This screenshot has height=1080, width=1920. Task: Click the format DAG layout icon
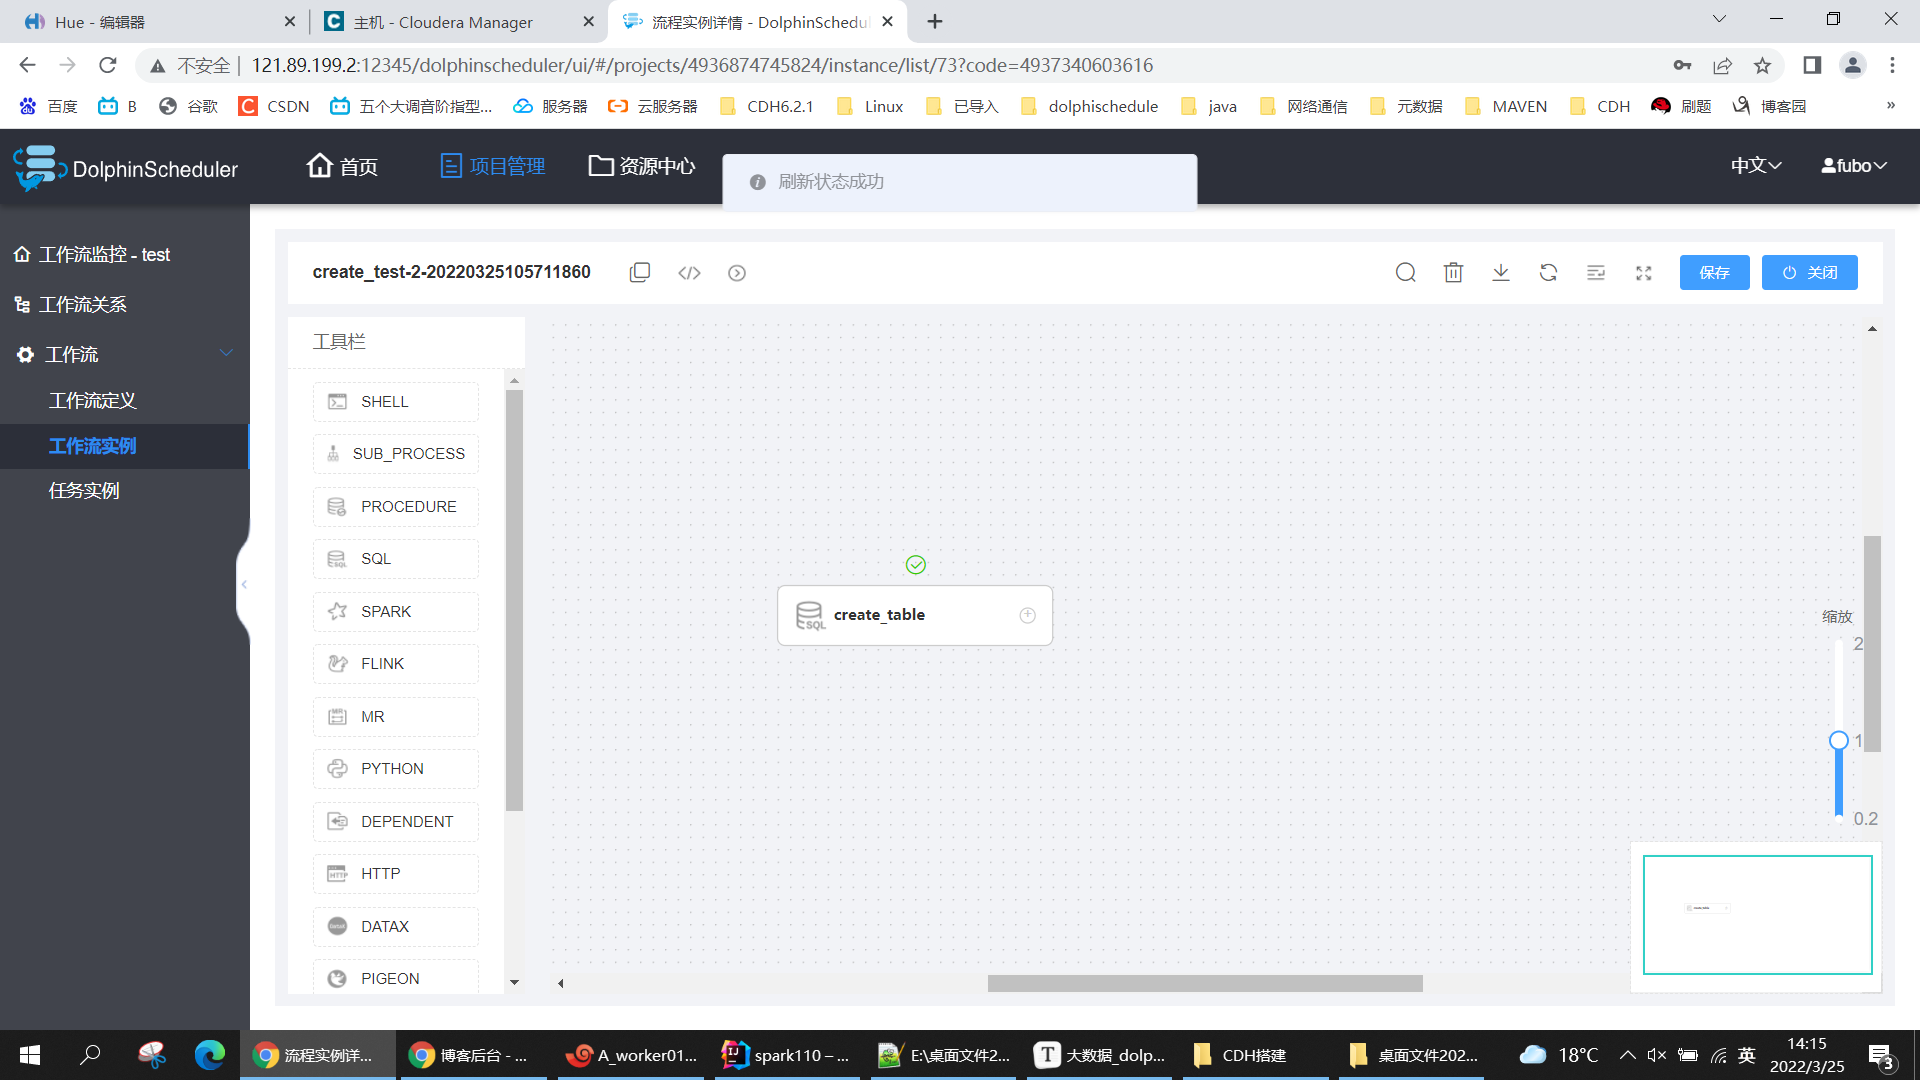click(1596, 272)
